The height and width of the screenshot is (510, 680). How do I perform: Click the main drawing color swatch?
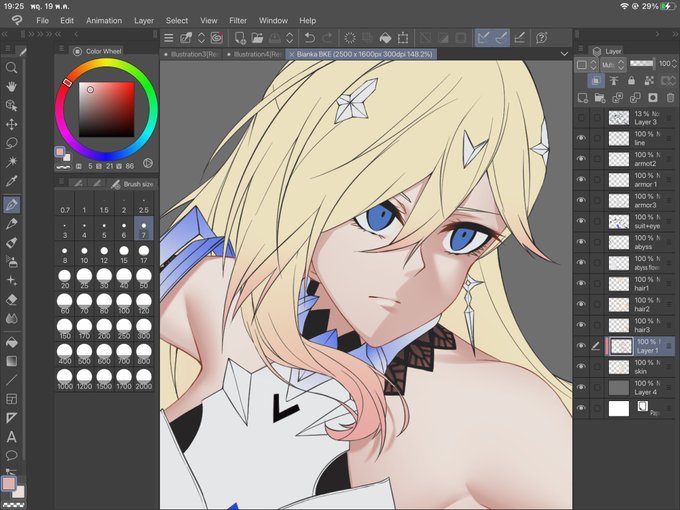[9, 483]
